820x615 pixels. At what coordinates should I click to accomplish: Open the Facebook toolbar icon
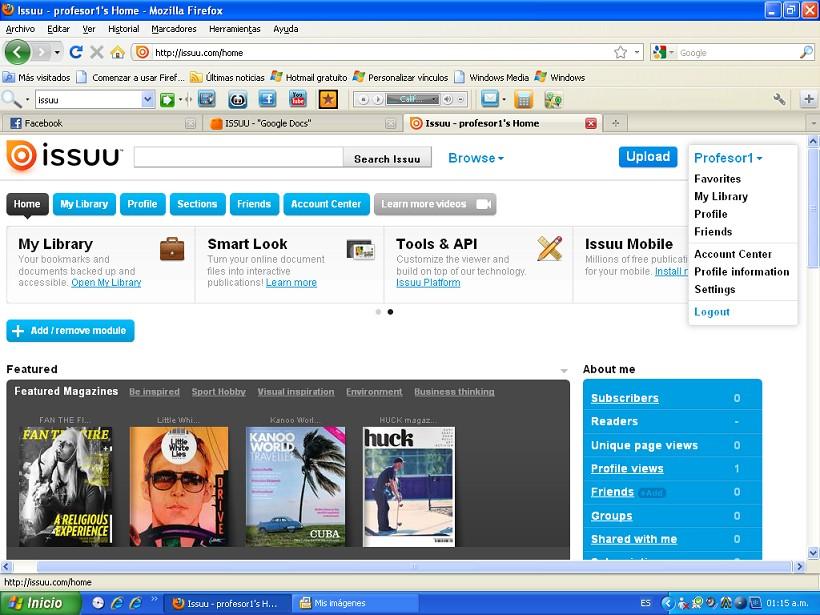[x=267, y=99]
